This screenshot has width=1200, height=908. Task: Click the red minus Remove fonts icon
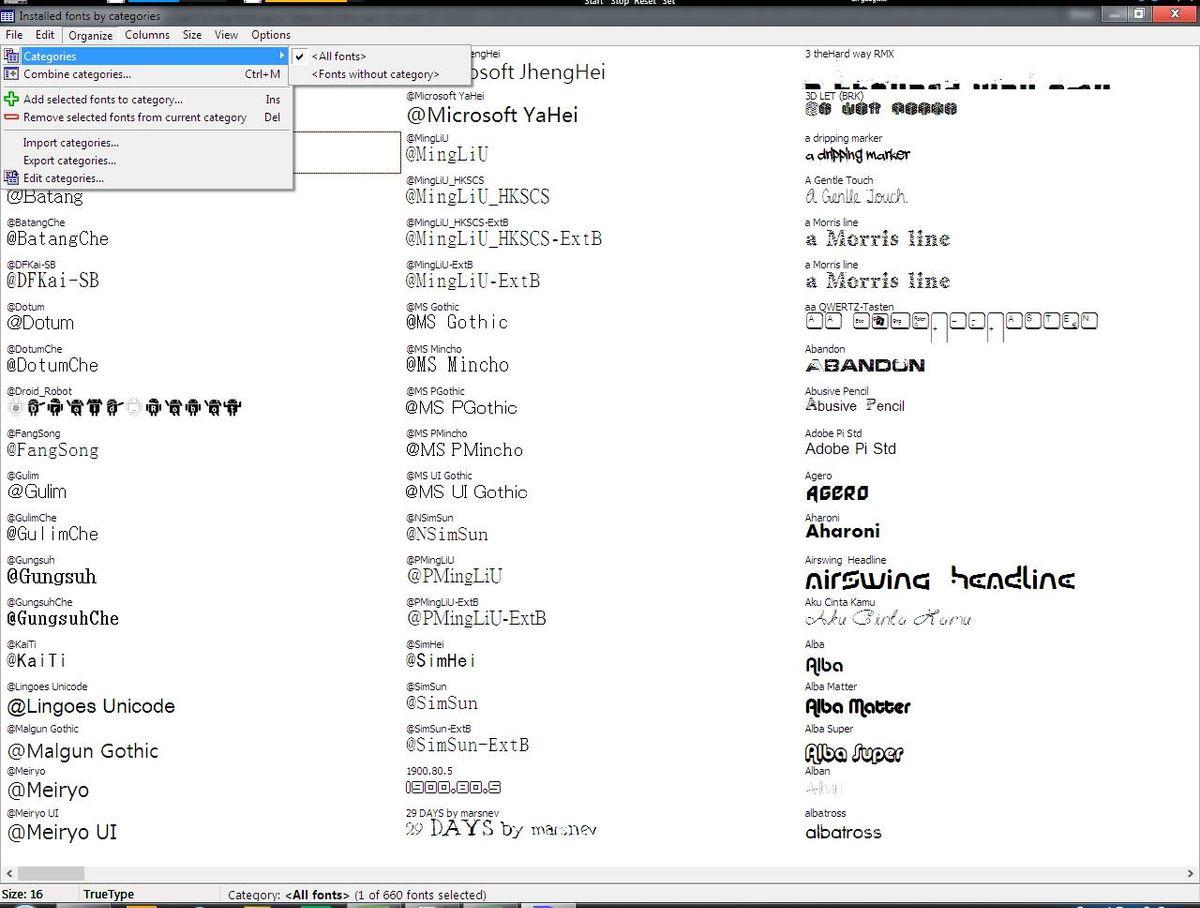coord(11,117)
